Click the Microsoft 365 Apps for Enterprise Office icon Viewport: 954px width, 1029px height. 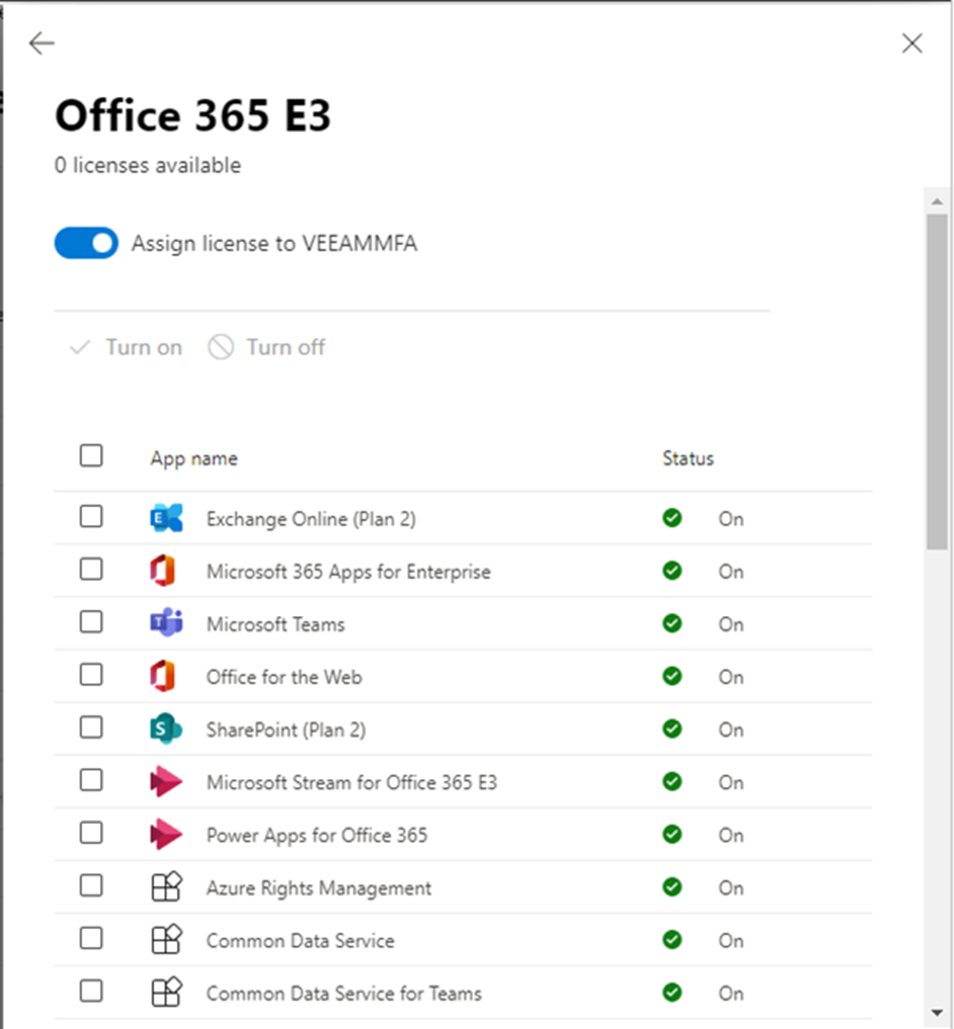(163, 571)
